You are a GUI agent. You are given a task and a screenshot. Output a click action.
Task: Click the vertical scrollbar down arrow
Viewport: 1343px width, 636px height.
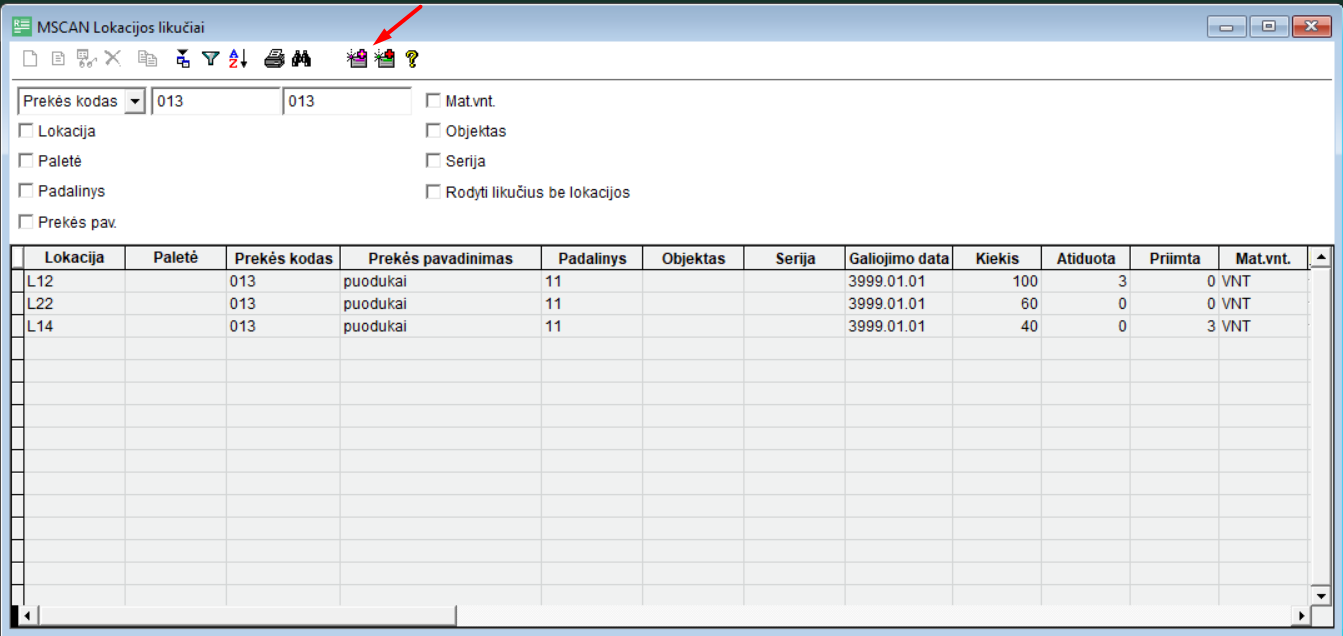tap(1320, 596)
